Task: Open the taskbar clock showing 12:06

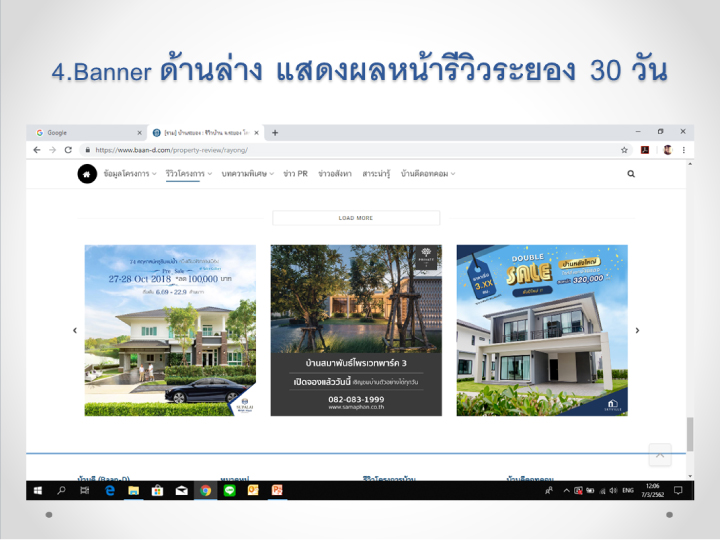Action: coord(652,490)
